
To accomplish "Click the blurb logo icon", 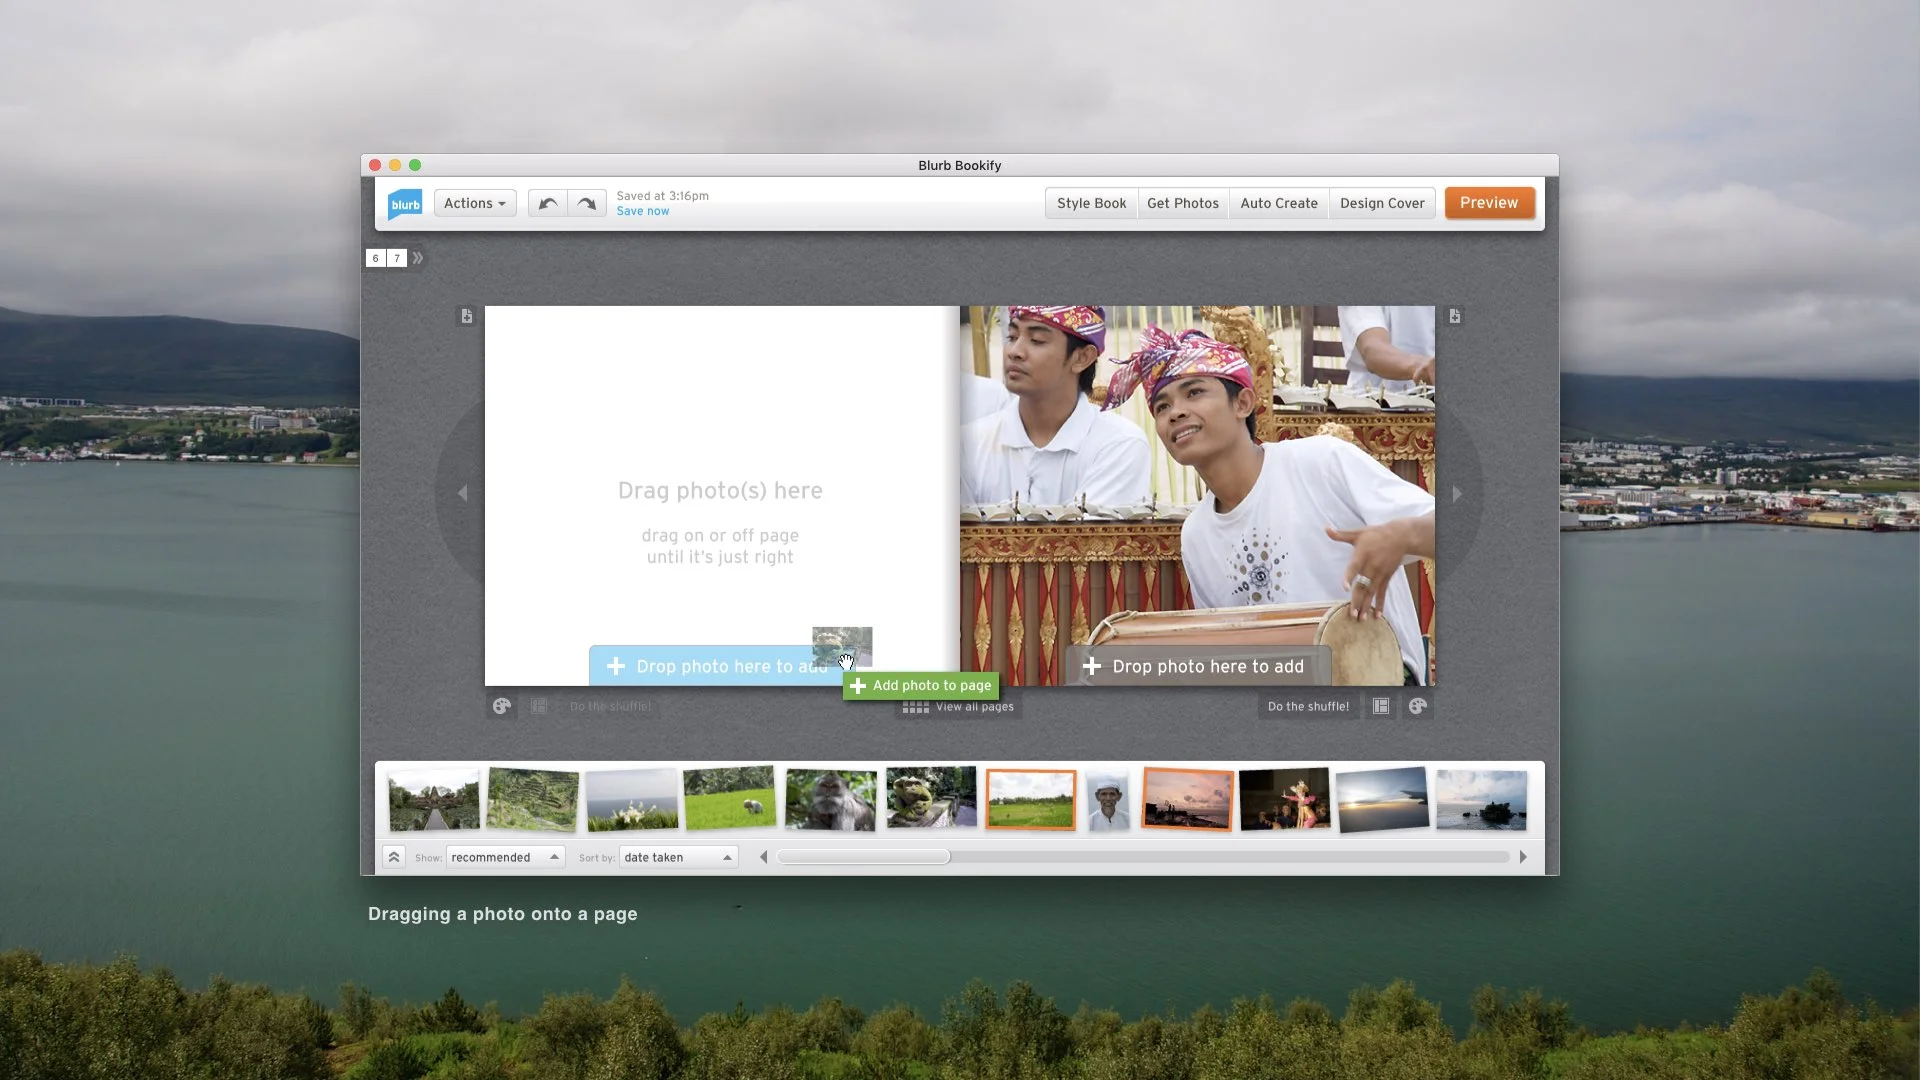I will click(x=404, y=204).
